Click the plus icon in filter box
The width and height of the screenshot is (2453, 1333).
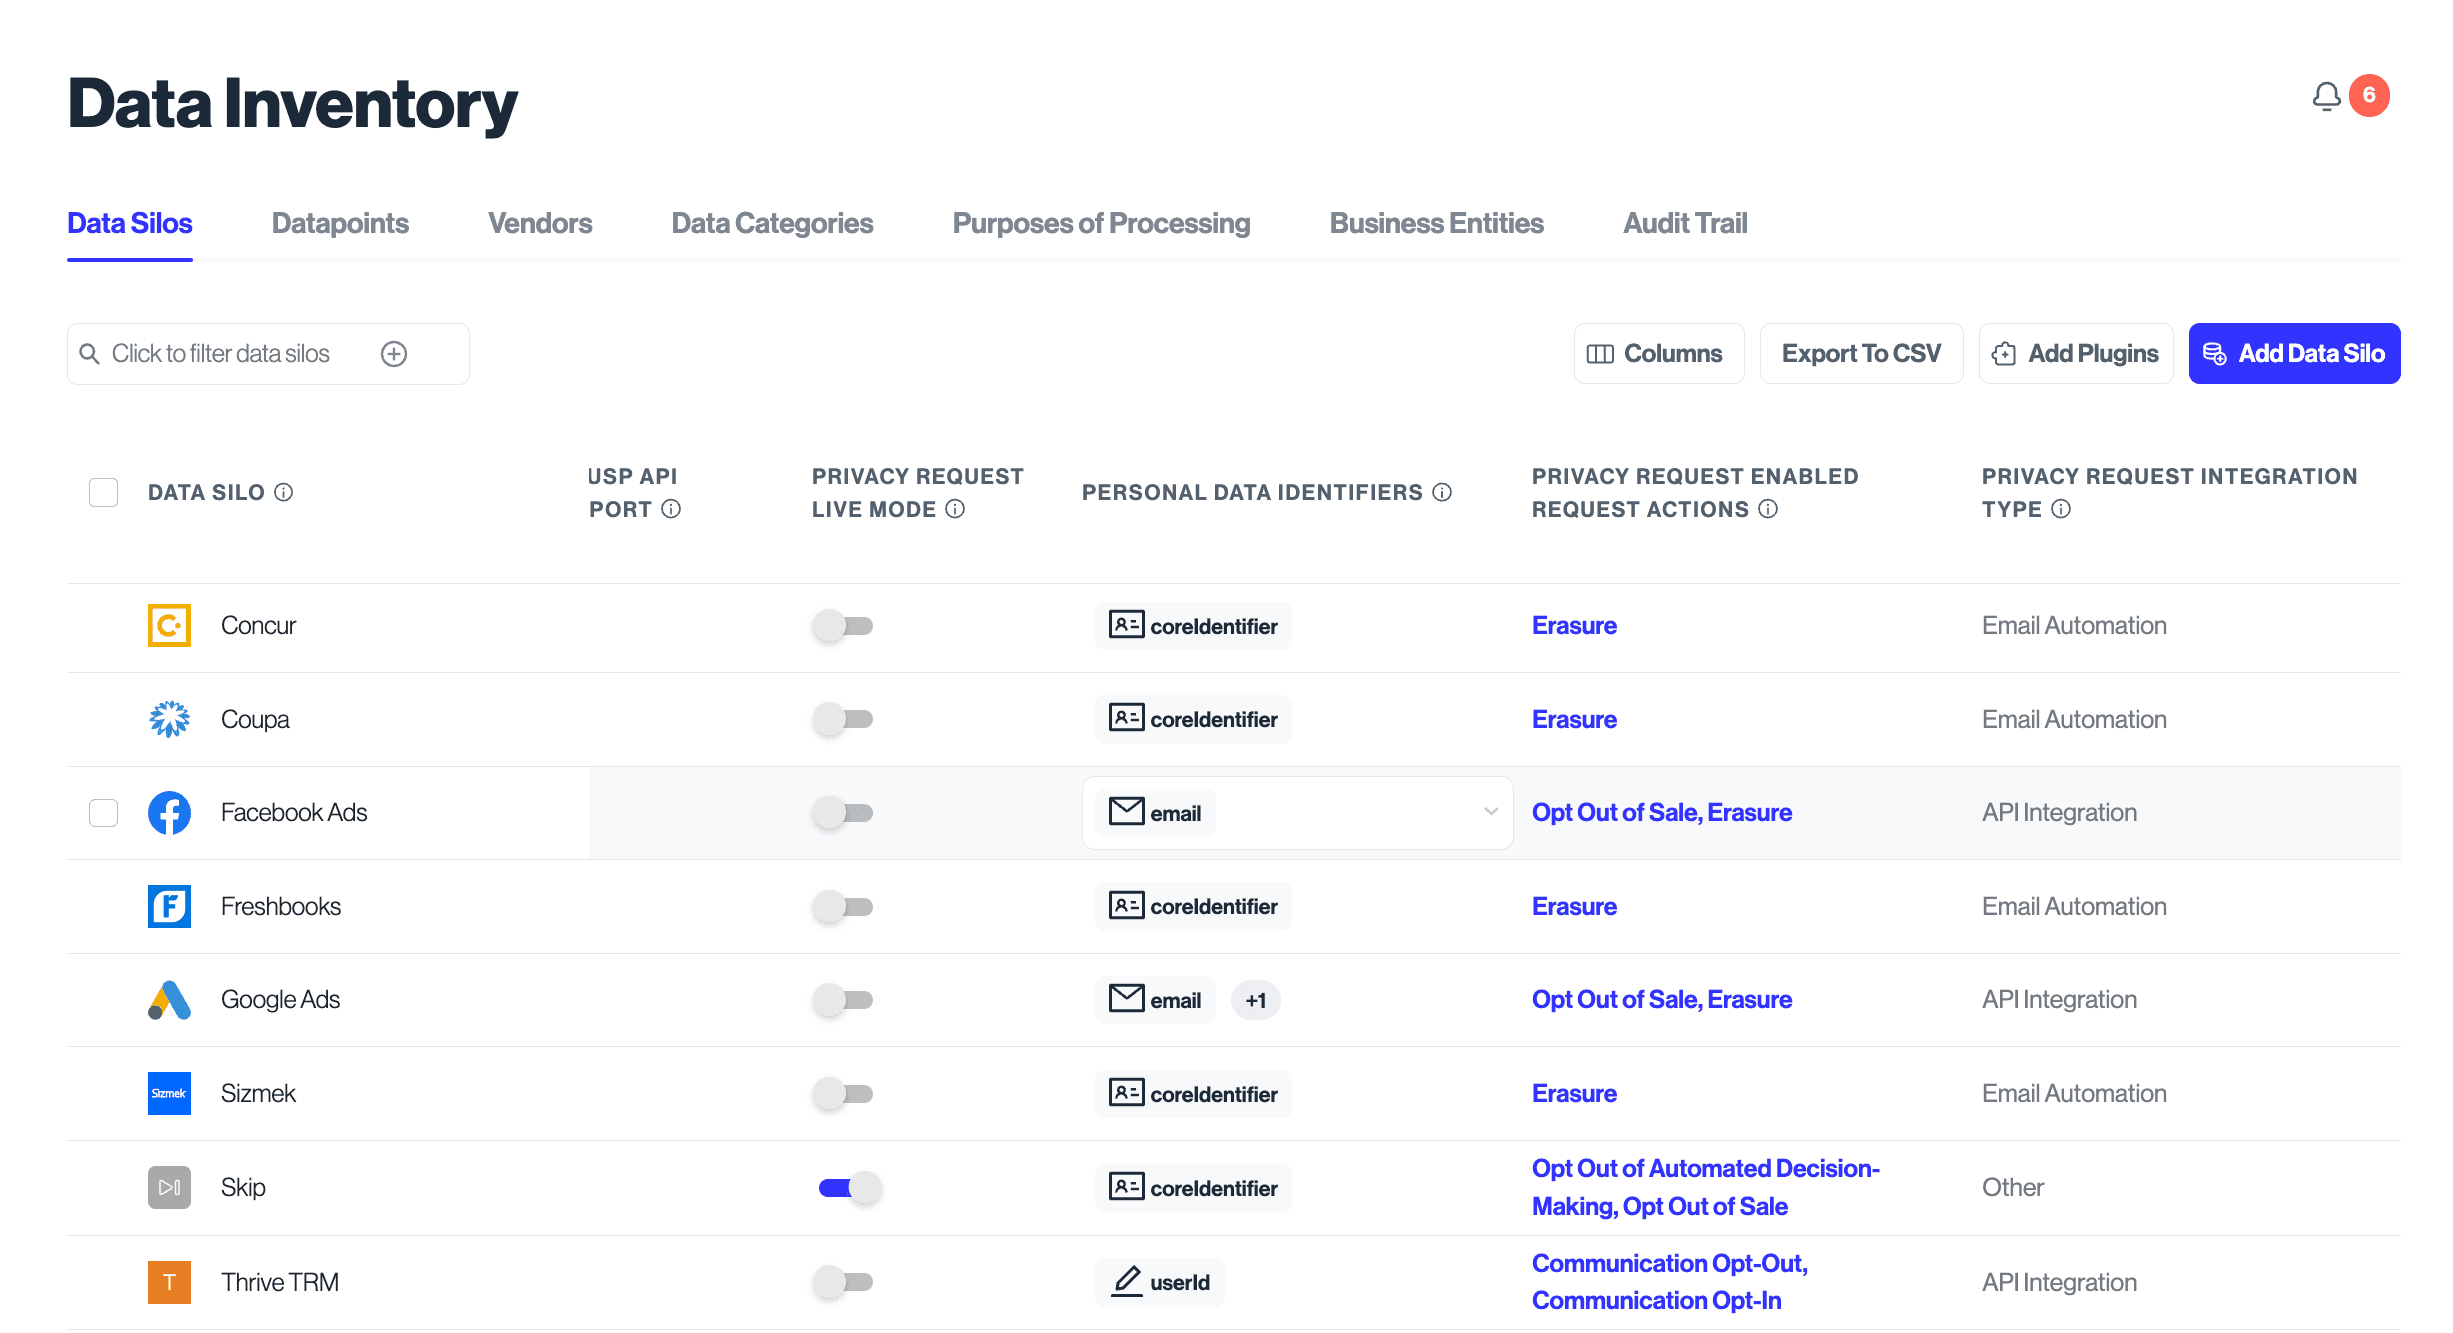coord(394,354)
